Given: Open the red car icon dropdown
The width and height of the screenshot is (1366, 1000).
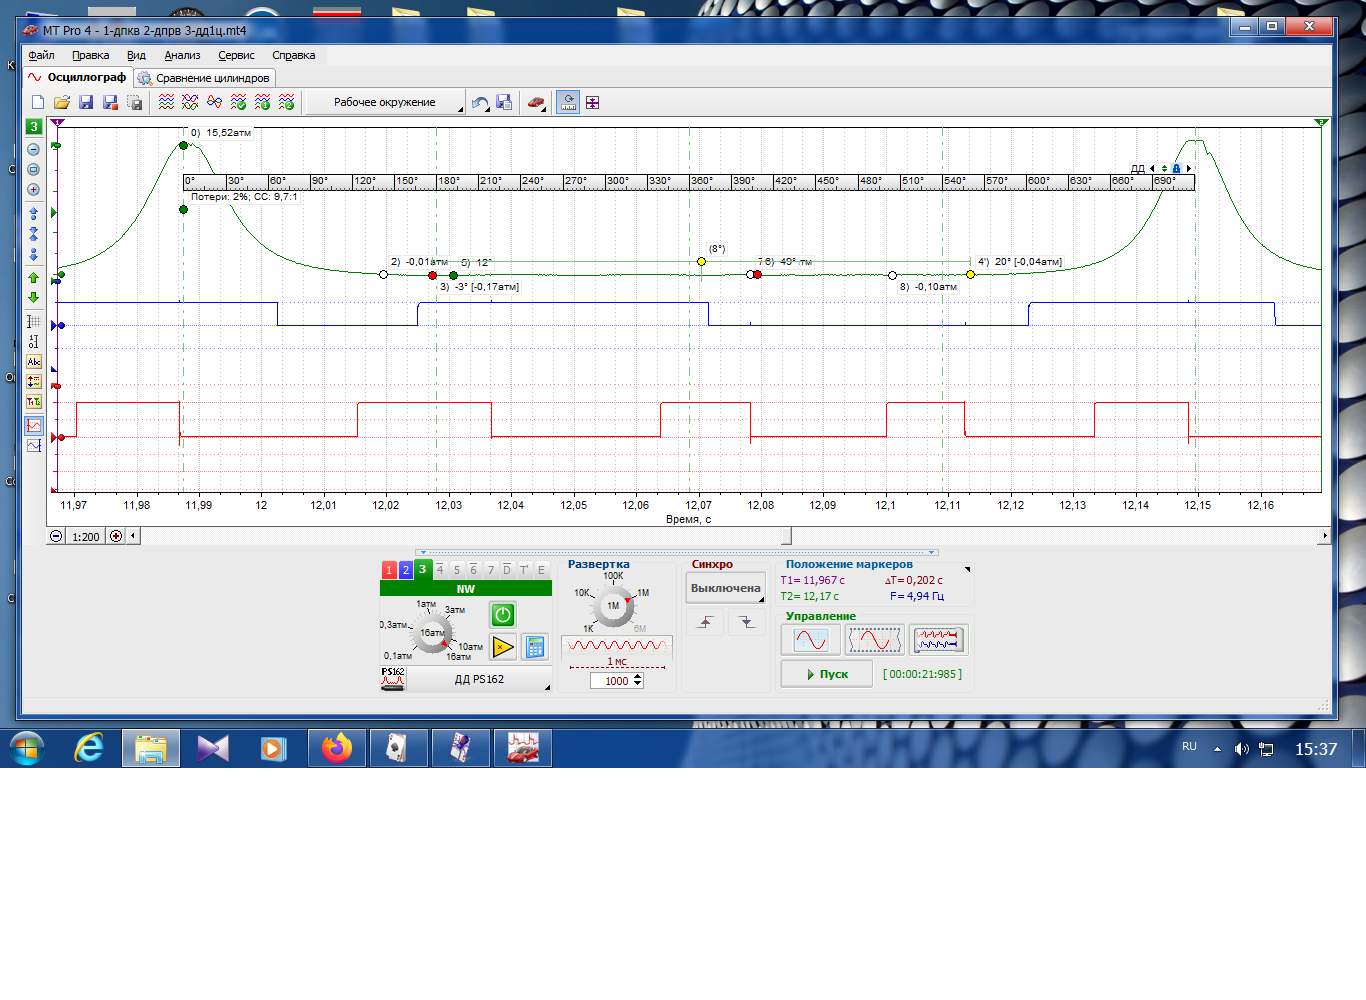Looking at the screenshot, I should pyautogui.click(x=537, y=102).
